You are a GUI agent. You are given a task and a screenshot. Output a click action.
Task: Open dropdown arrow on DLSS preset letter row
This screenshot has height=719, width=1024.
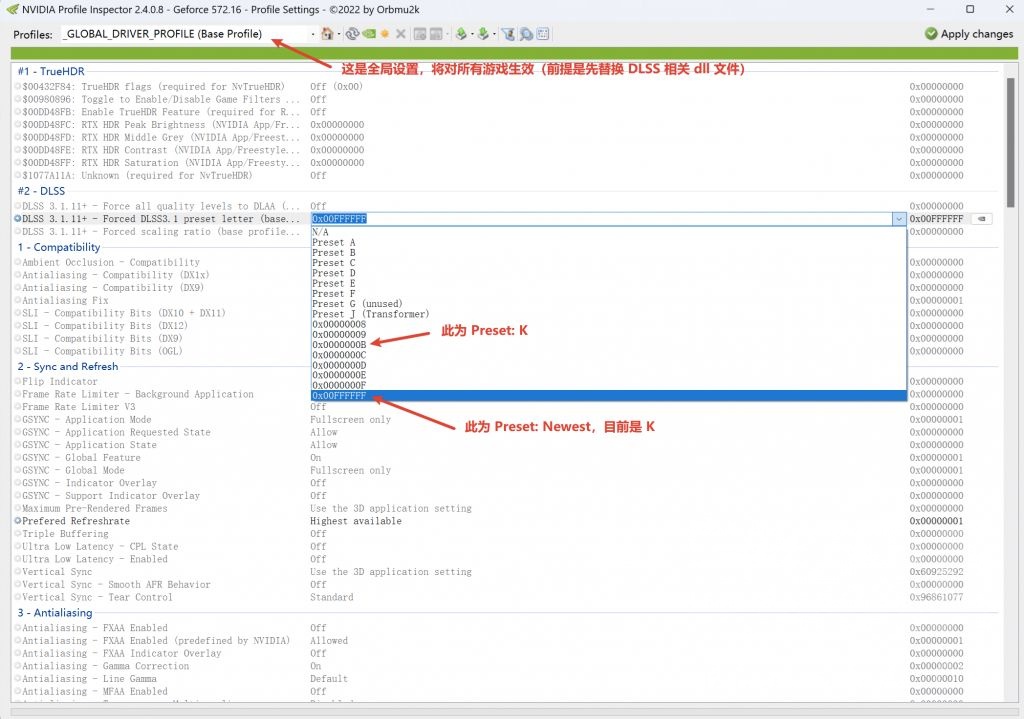(899, 218)
